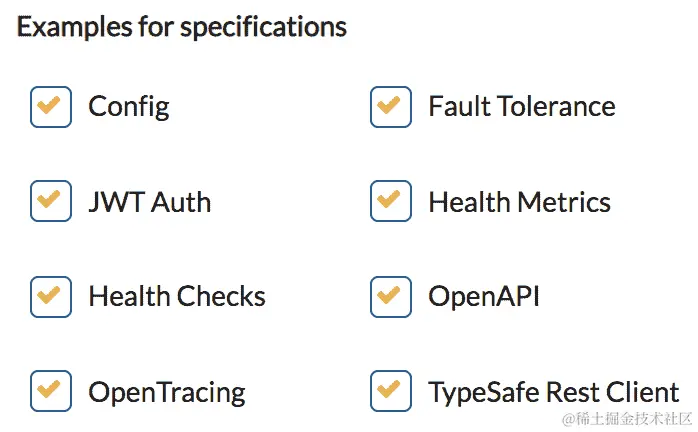Select the Health Checks label text

[177, 297]
